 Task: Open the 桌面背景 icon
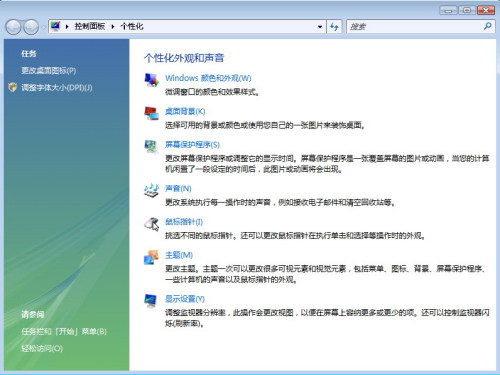(151, 113)
